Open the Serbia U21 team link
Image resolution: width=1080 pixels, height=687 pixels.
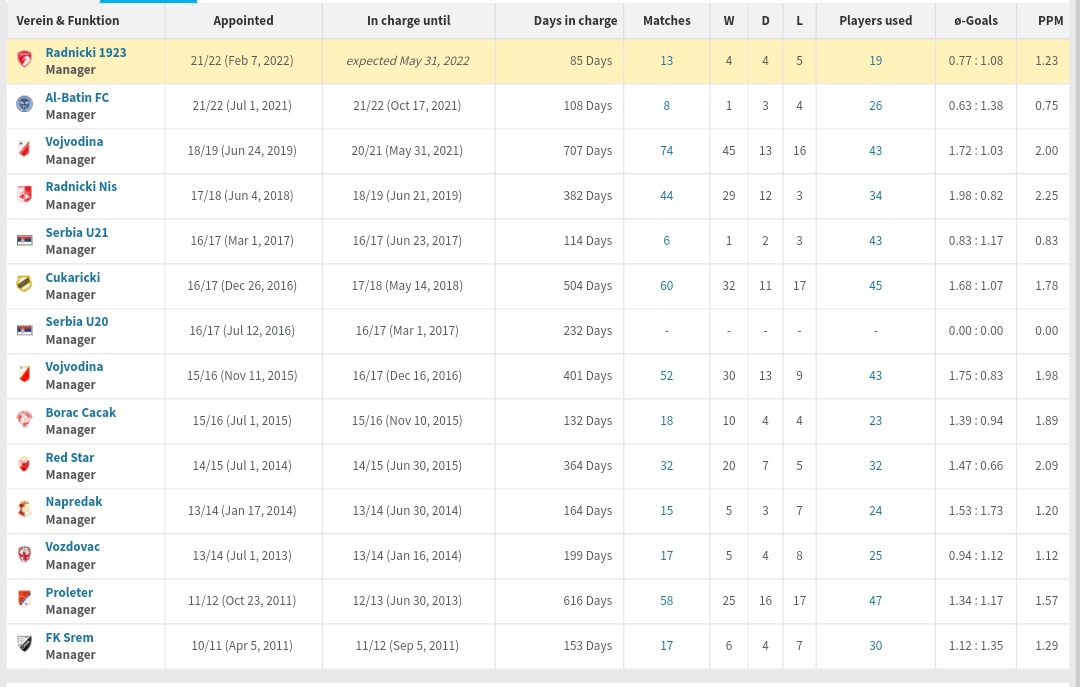(76, 232)
